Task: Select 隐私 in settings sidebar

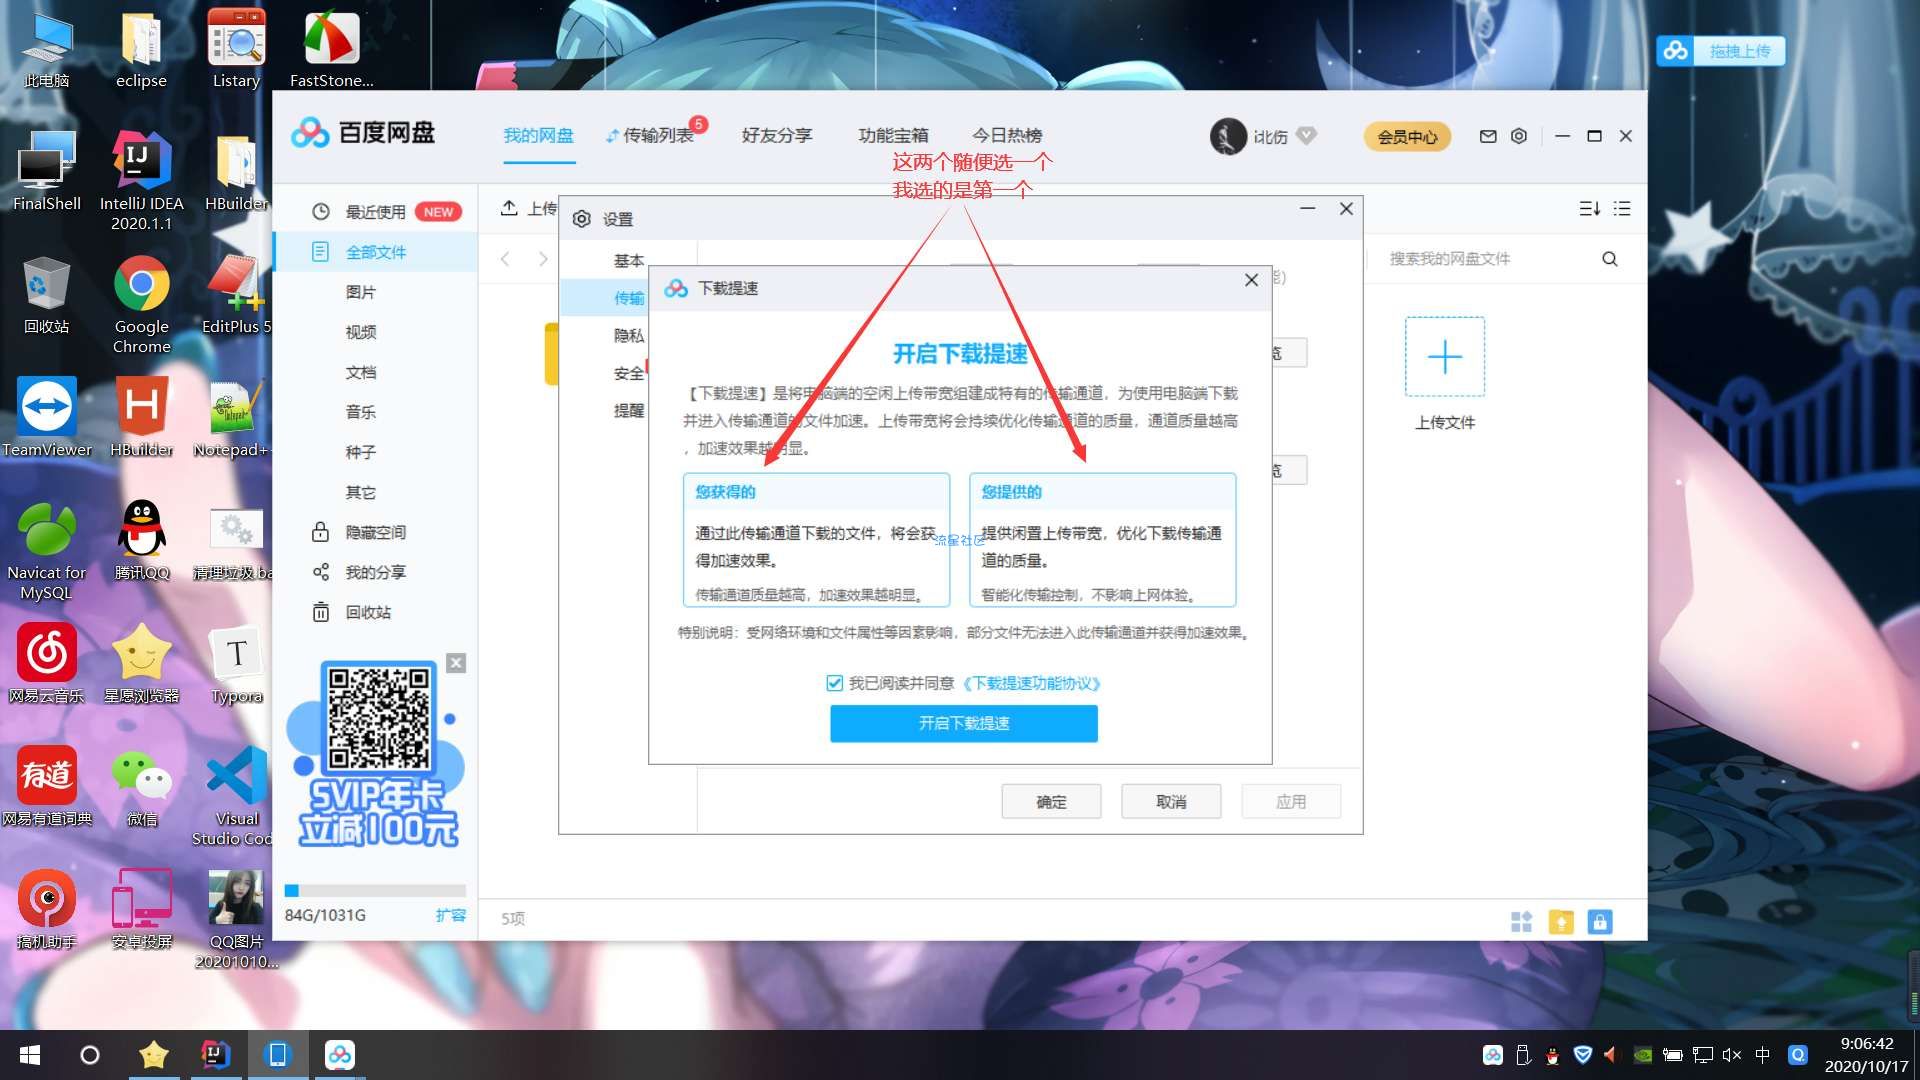Action: click(x=629, y=336)
